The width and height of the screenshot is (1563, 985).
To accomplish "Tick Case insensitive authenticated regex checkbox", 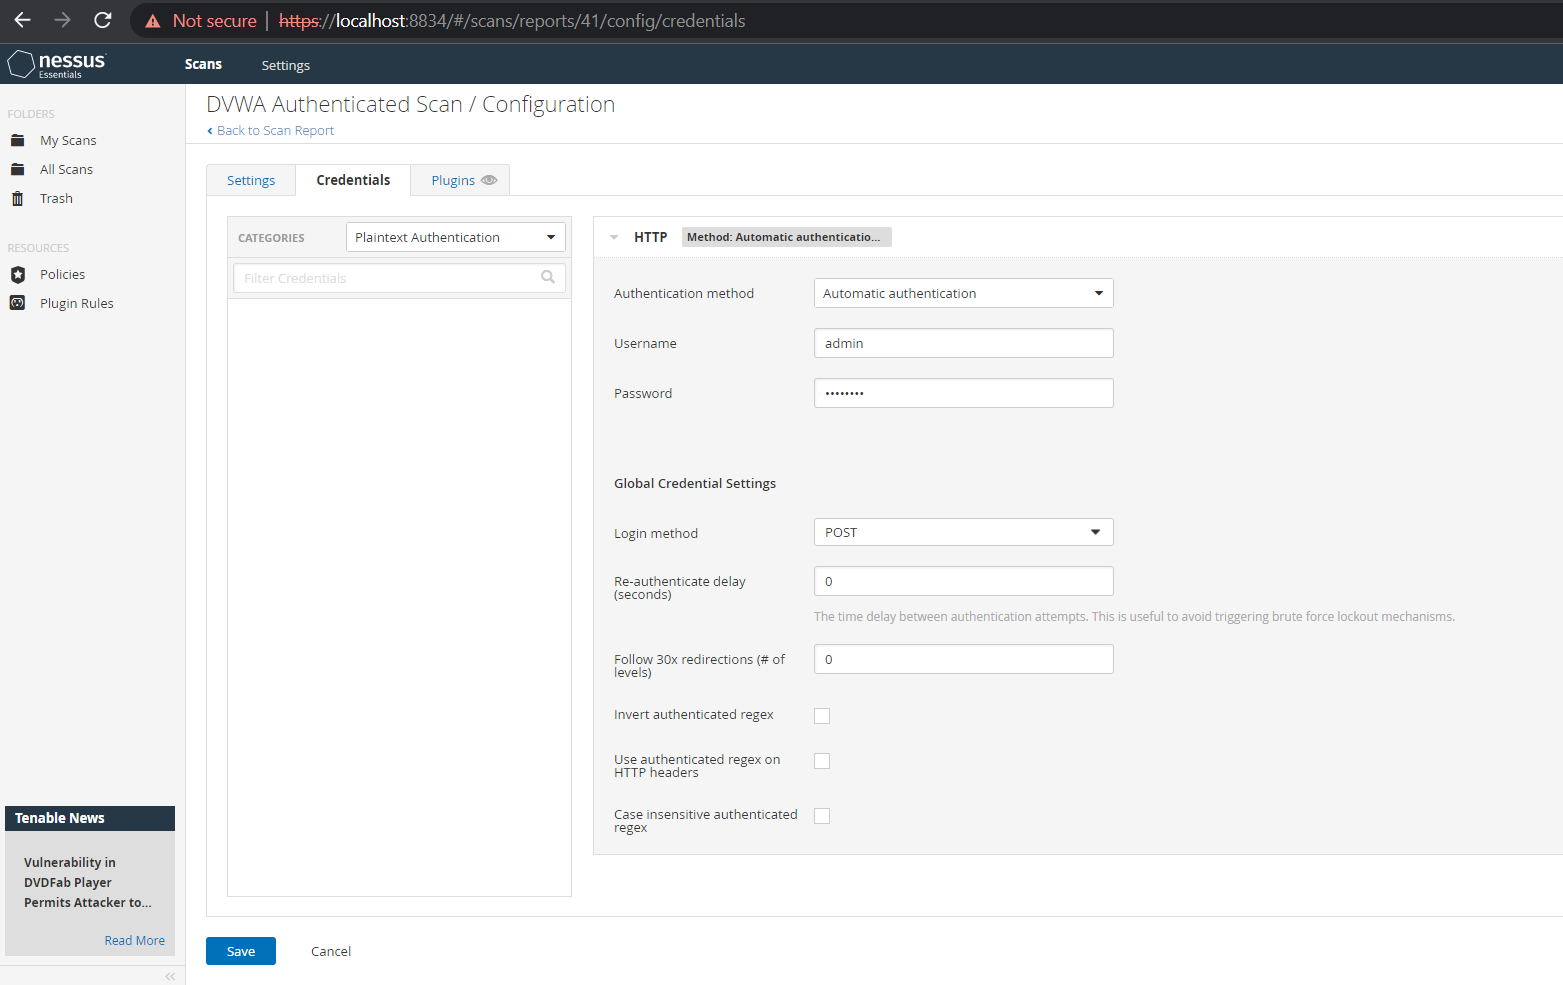I will pyautogui.click(x=822, y=816).
